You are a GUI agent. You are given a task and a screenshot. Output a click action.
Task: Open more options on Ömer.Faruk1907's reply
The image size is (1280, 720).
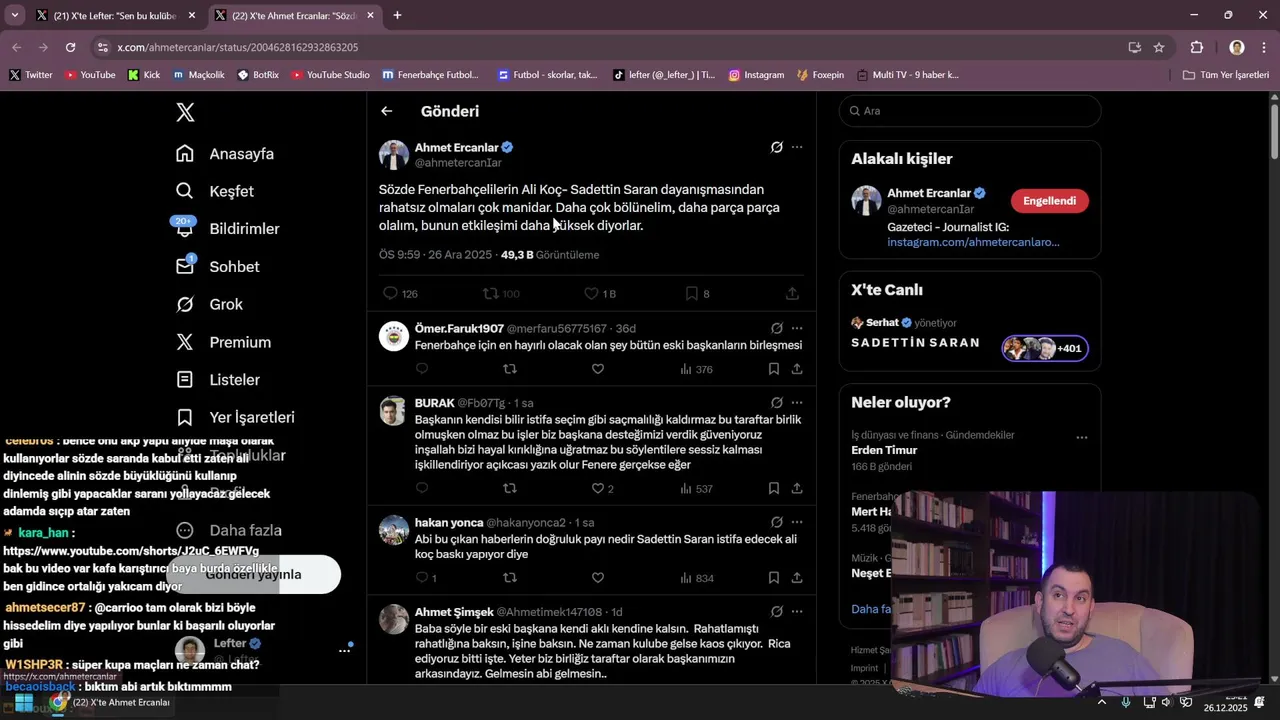tap(797, 328)
